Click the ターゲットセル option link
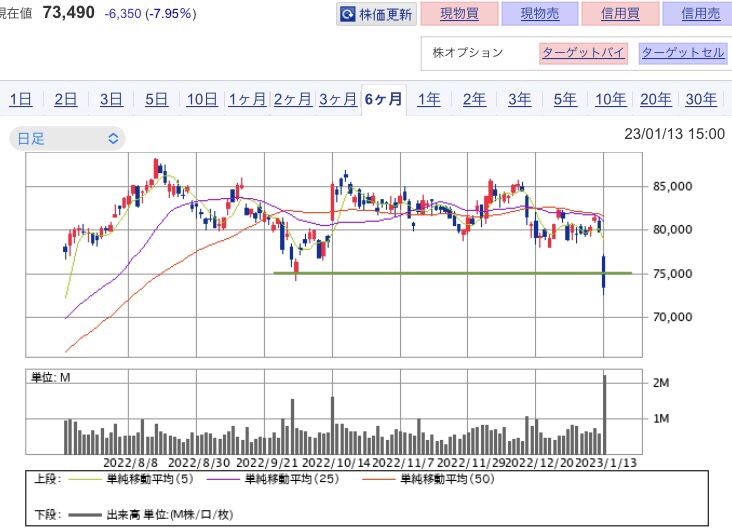The height and width of the screenshot is (531, 732). click(683, 53)
